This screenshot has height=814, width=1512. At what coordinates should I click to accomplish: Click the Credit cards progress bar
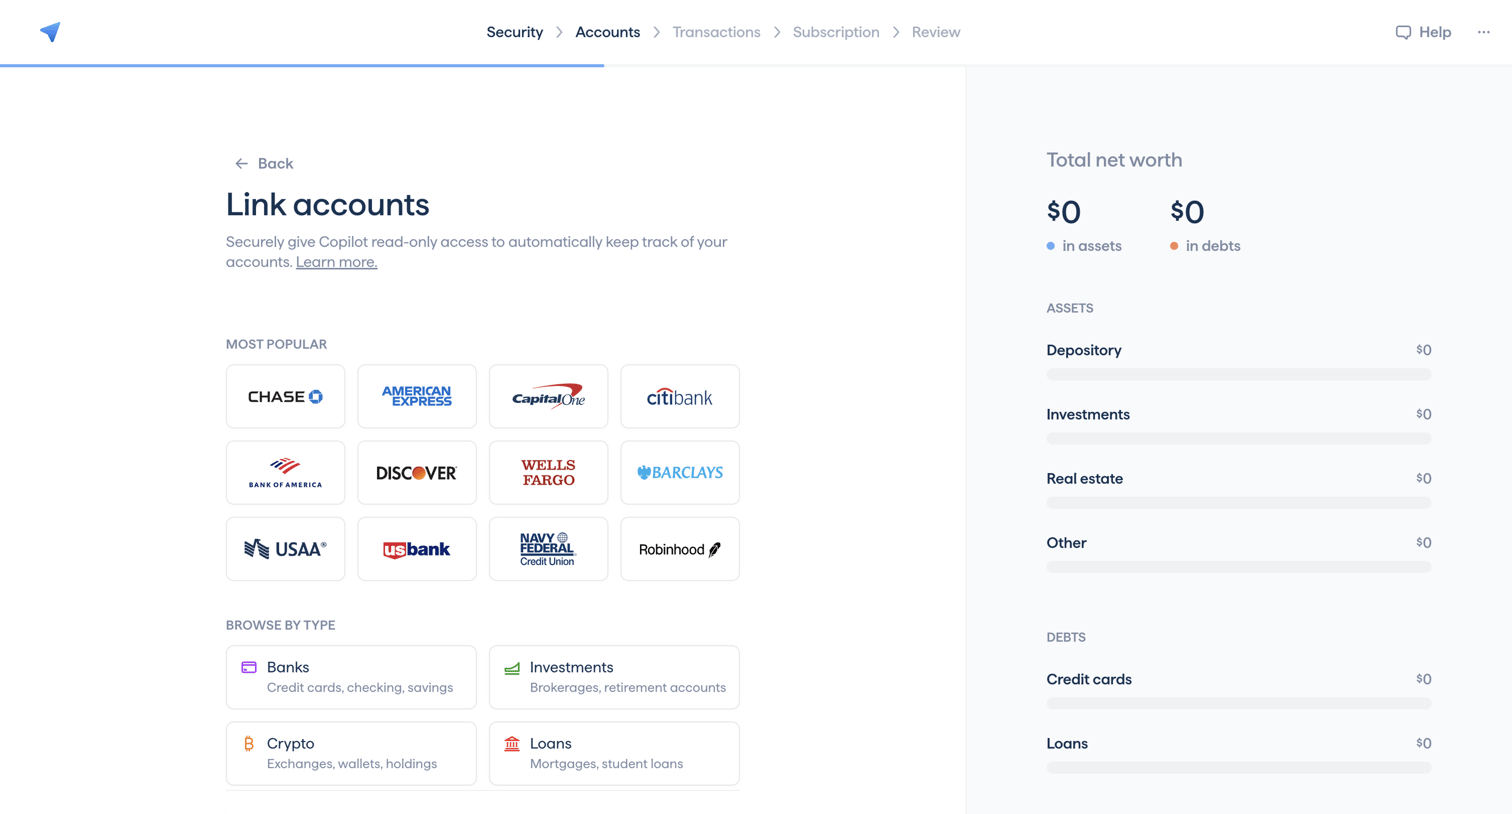1239,703
